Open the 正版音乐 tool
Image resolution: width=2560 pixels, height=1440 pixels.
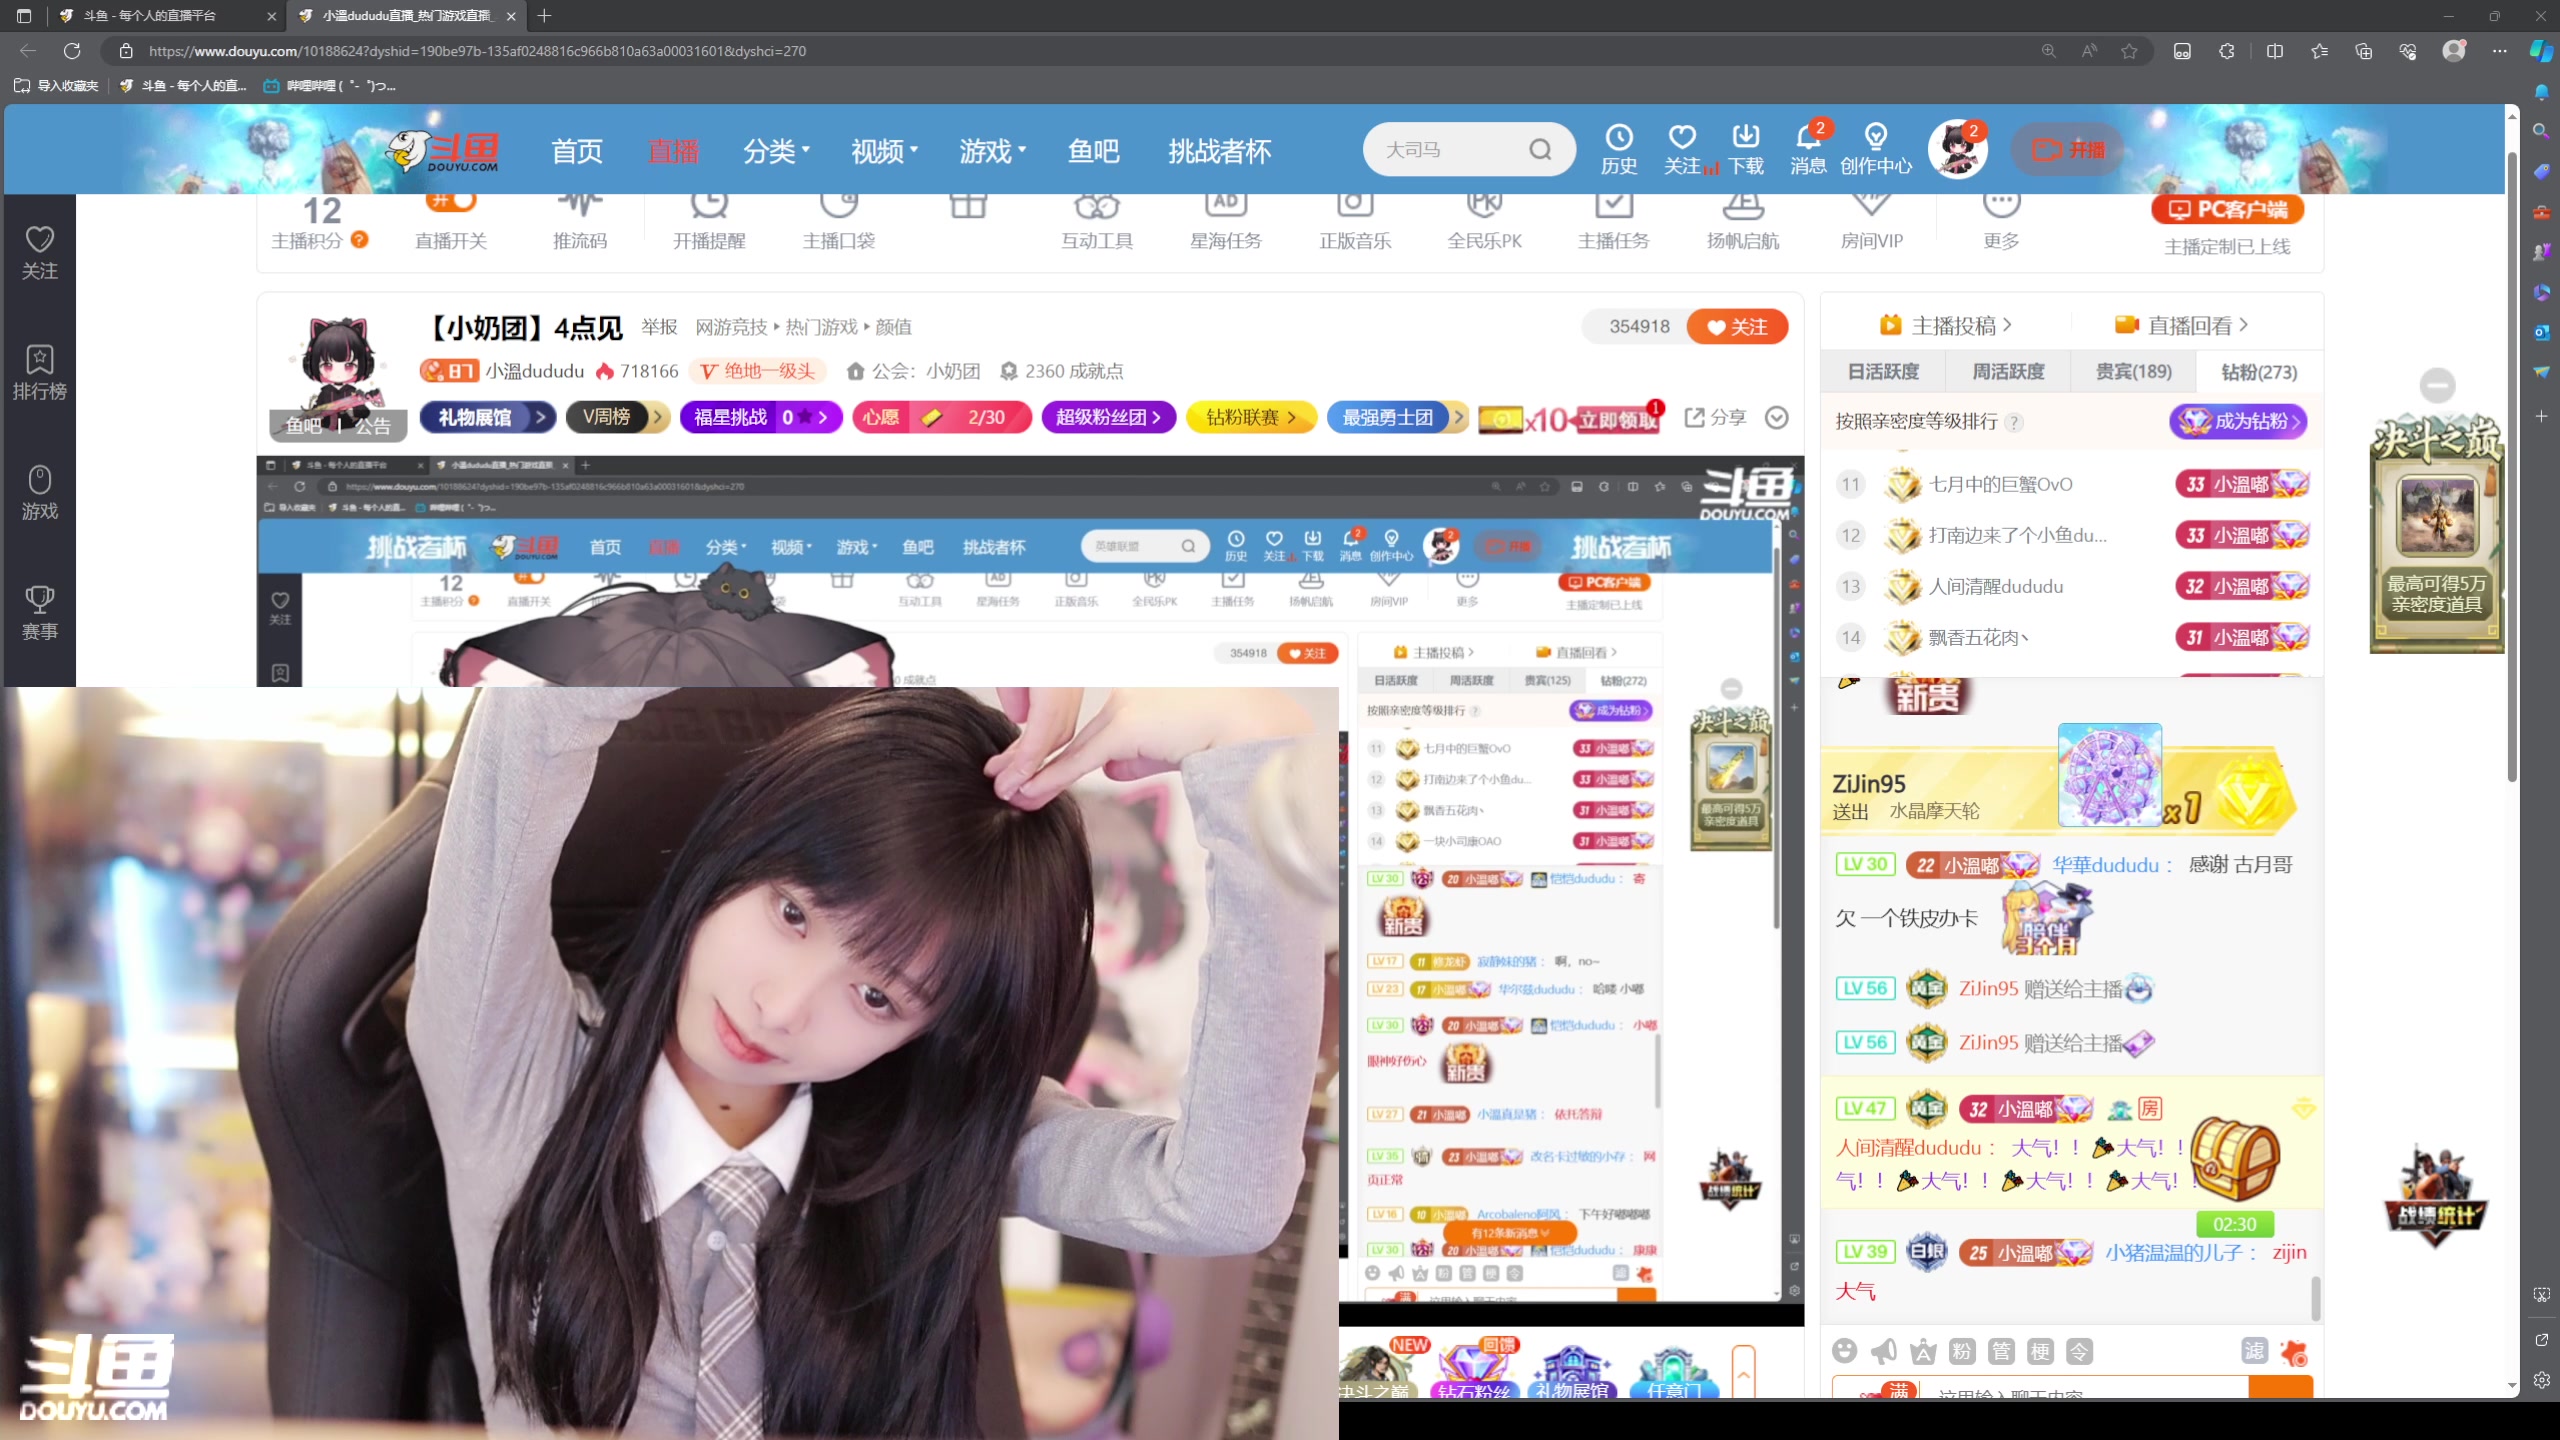(x=1355, y=223)
